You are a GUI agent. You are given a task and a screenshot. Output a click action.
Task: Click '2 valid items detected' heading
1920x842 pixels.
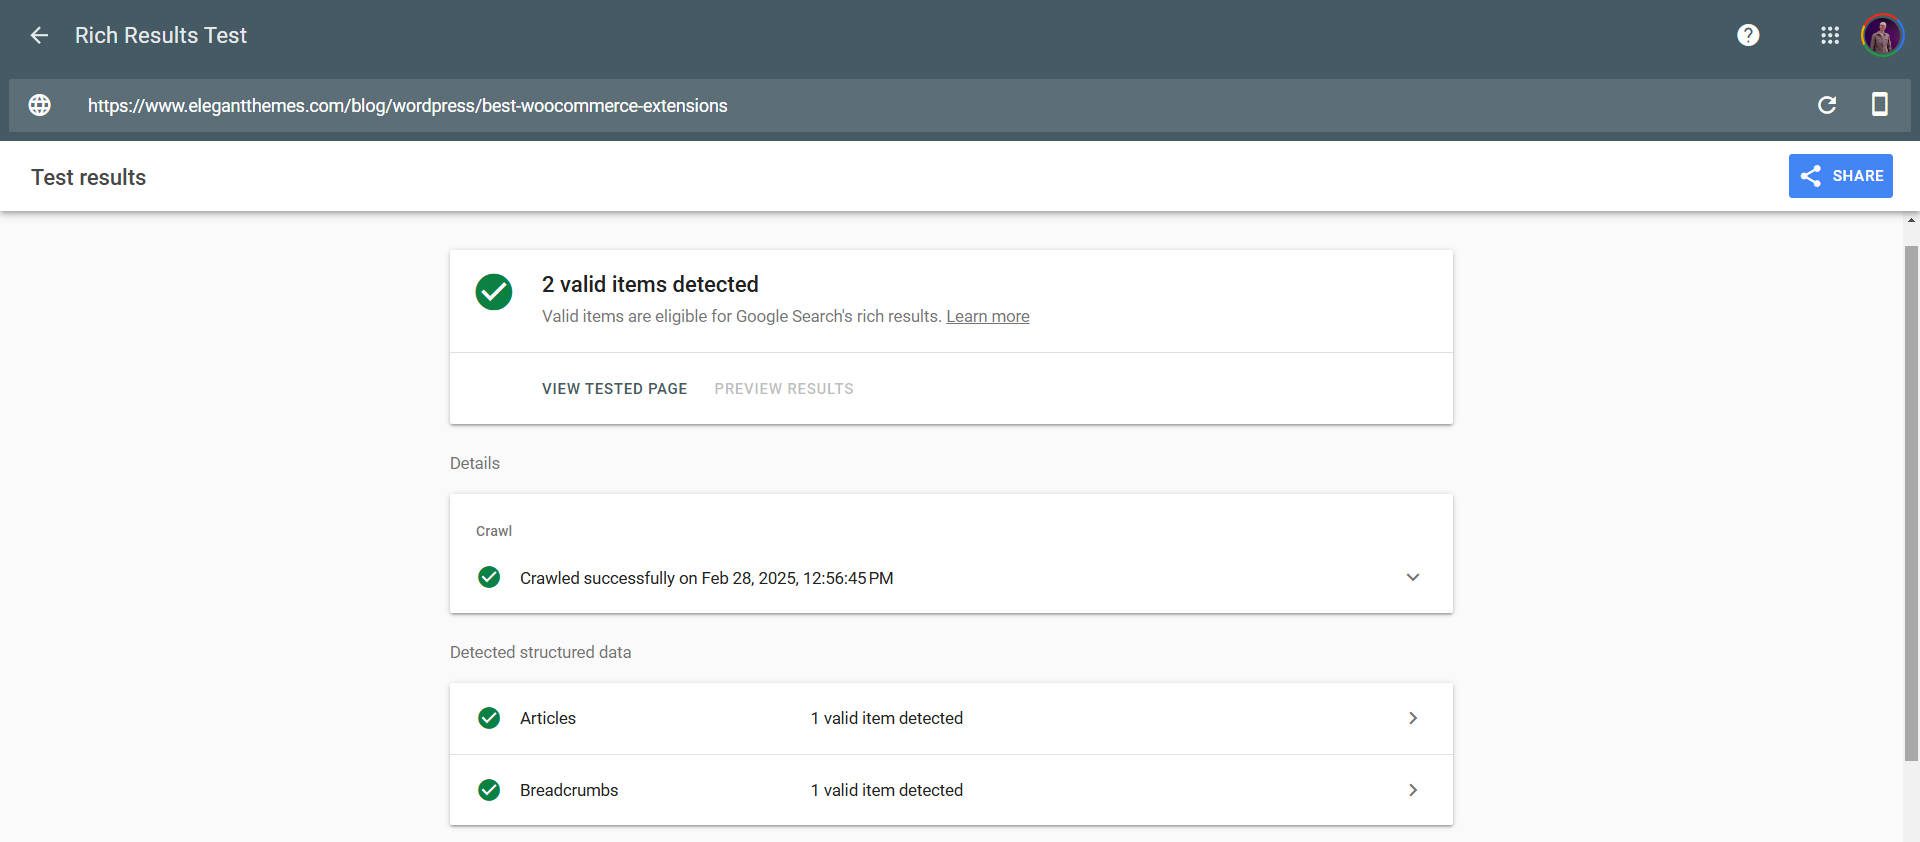650,284
